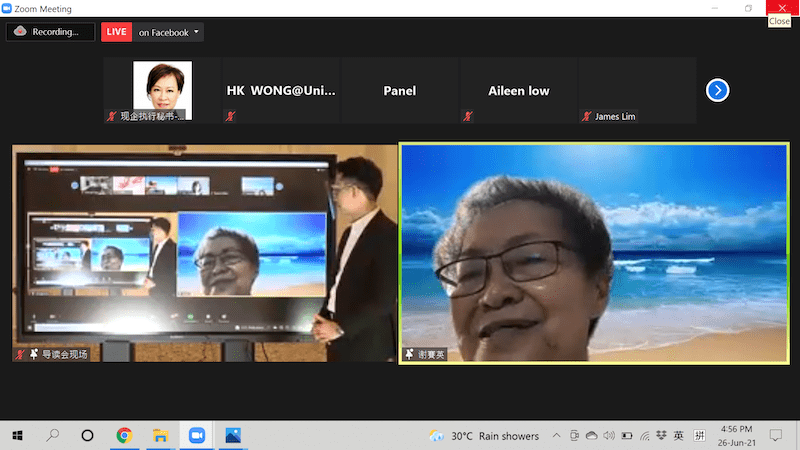Image resolution: width=800 pixels, height=450 pixels.
Task: Open File Explorer from the taskbar
Action: (x=159, y=436)
